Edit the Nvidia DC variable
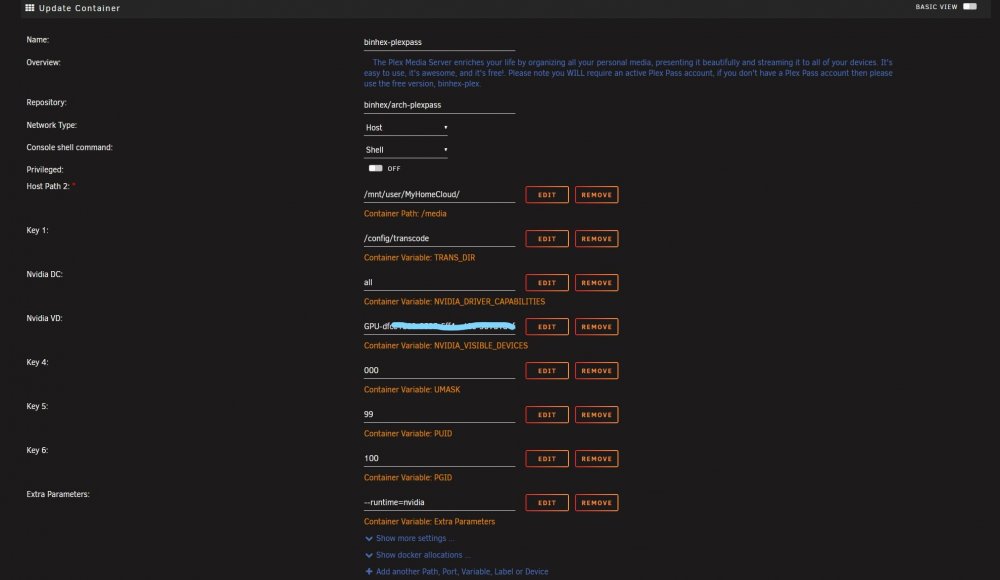The width and height of the screenshot is (1000, 580). [547, 283]
